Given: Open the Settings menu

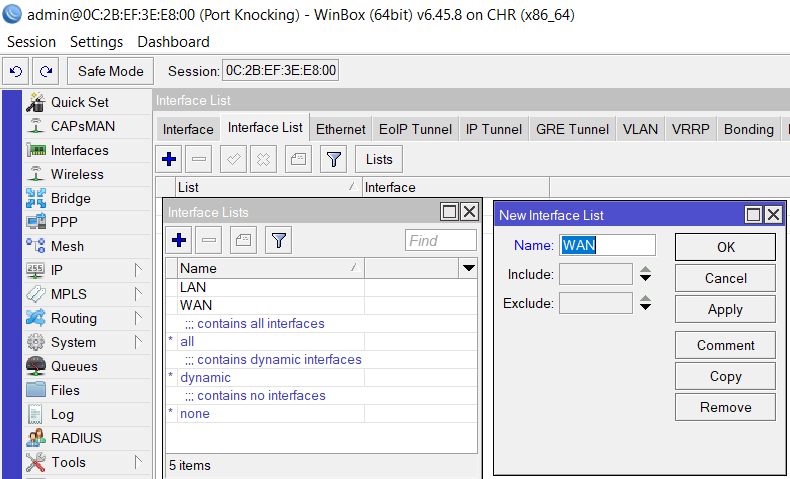Looking at the screenshot, I should tap(96, 42).
